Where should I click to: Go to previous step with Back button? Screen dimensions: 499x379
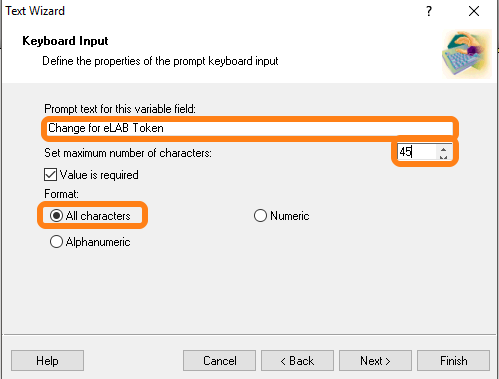pos(298,361)
